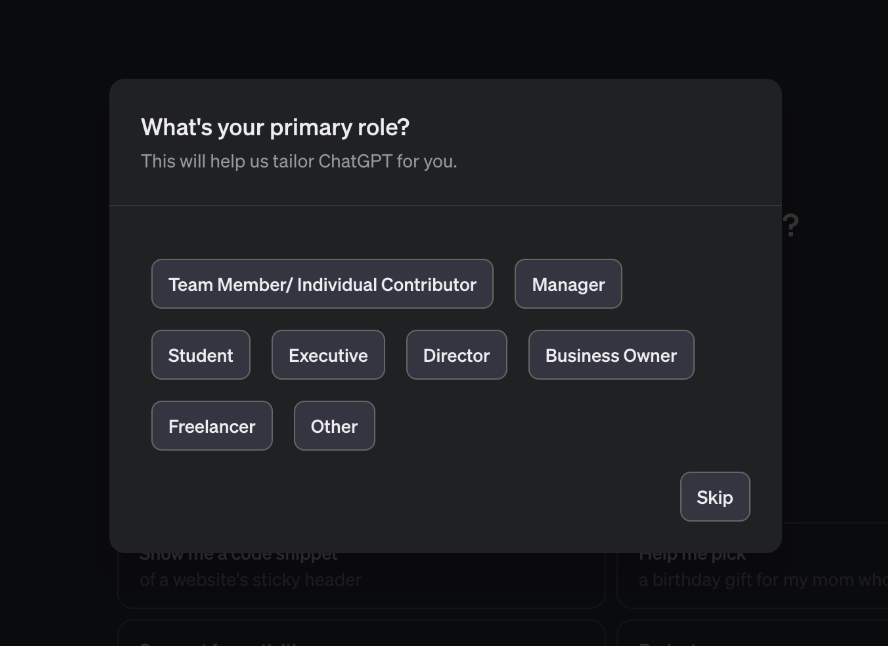Open the birthday gift for mom suggestion
The height and width of the screenshot is (646, 888).
click(760, 581)
